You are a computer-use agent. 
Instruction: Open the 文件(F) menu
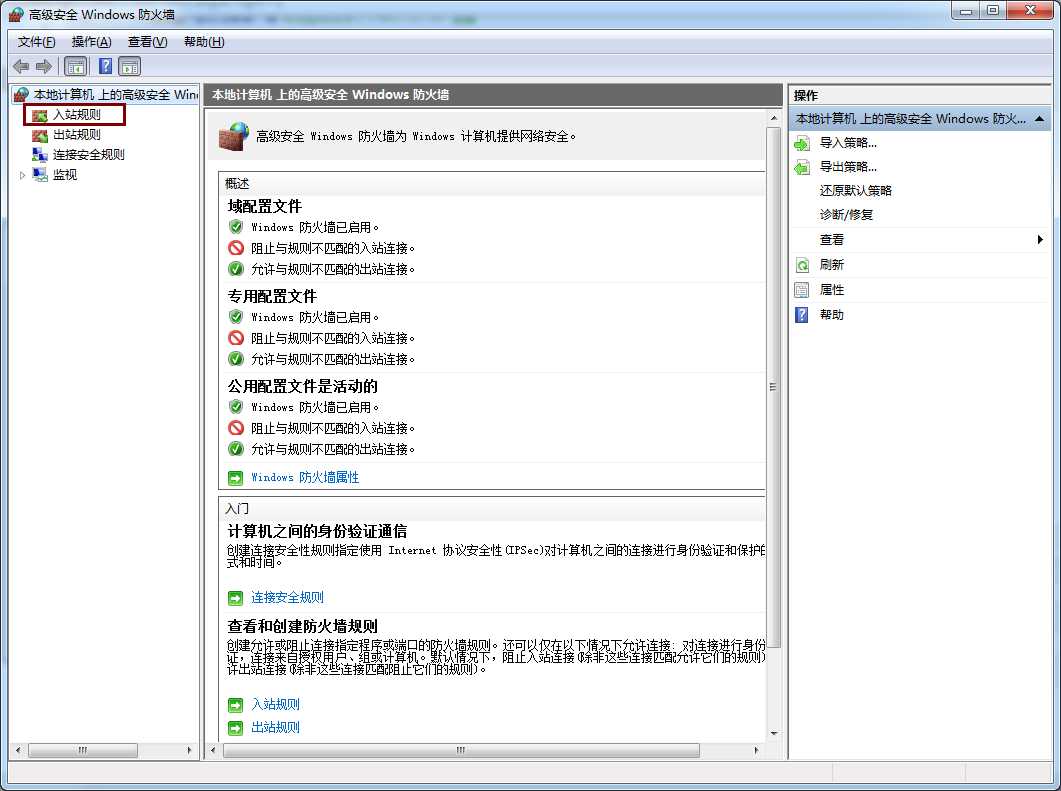click(37, 42)
